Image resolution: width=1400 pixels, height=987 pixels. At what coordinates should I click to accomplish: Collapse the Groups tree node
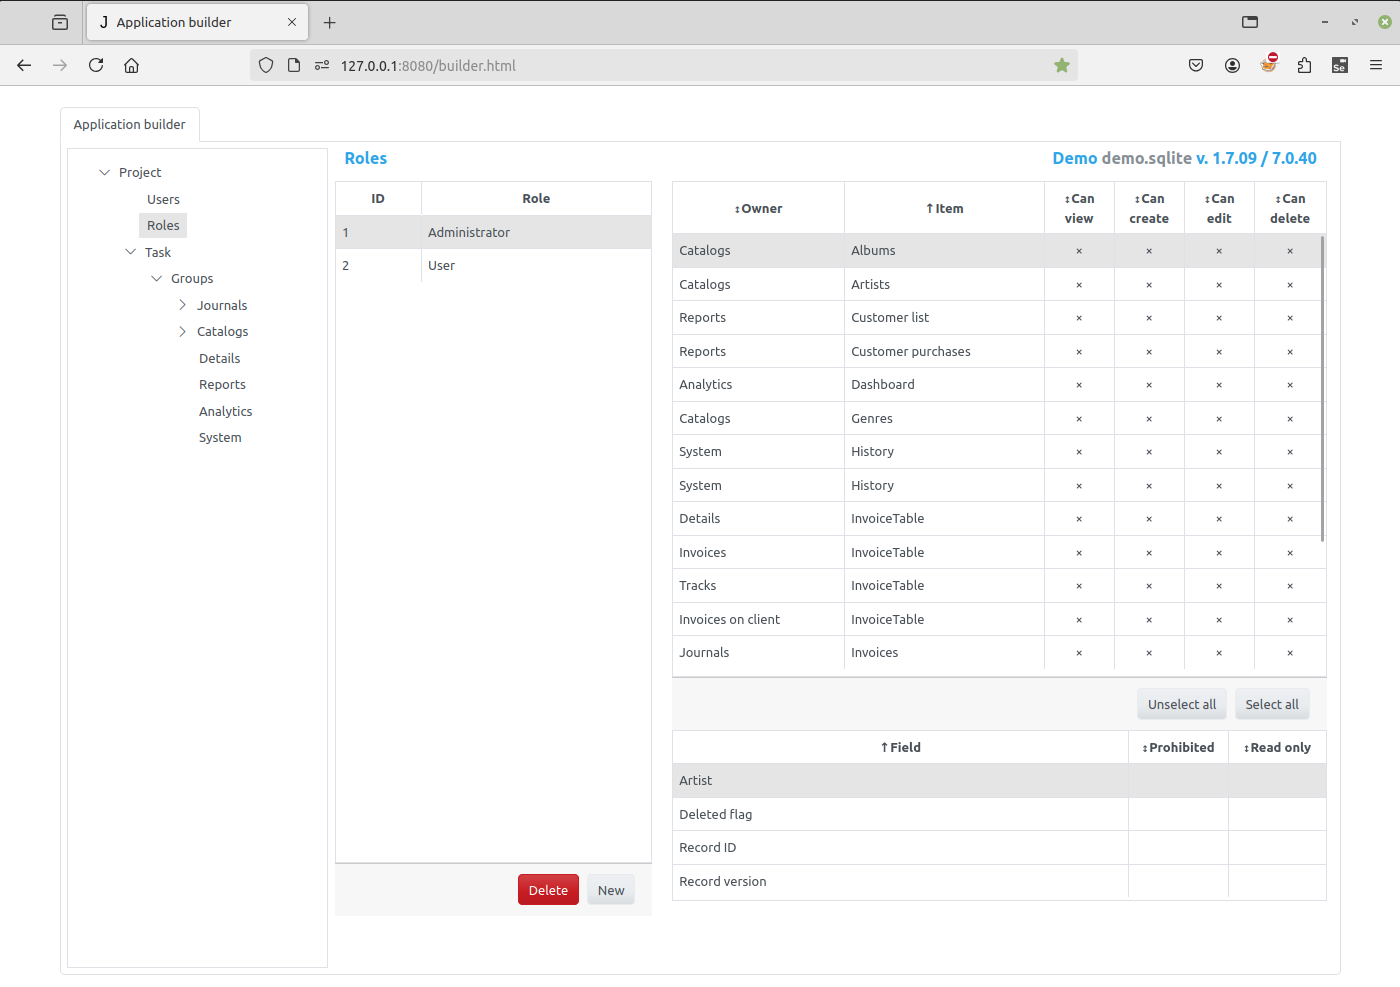156,278
